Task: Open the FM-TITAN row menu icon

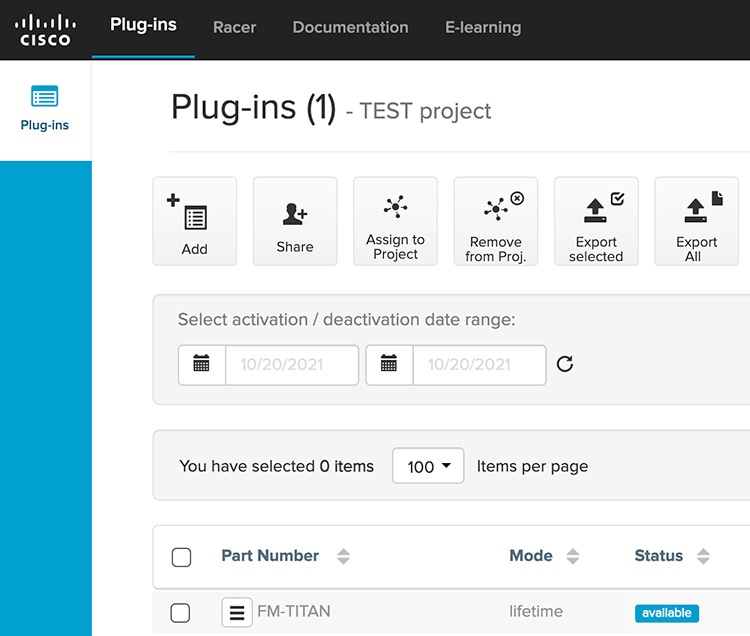Action: (237, 612)
